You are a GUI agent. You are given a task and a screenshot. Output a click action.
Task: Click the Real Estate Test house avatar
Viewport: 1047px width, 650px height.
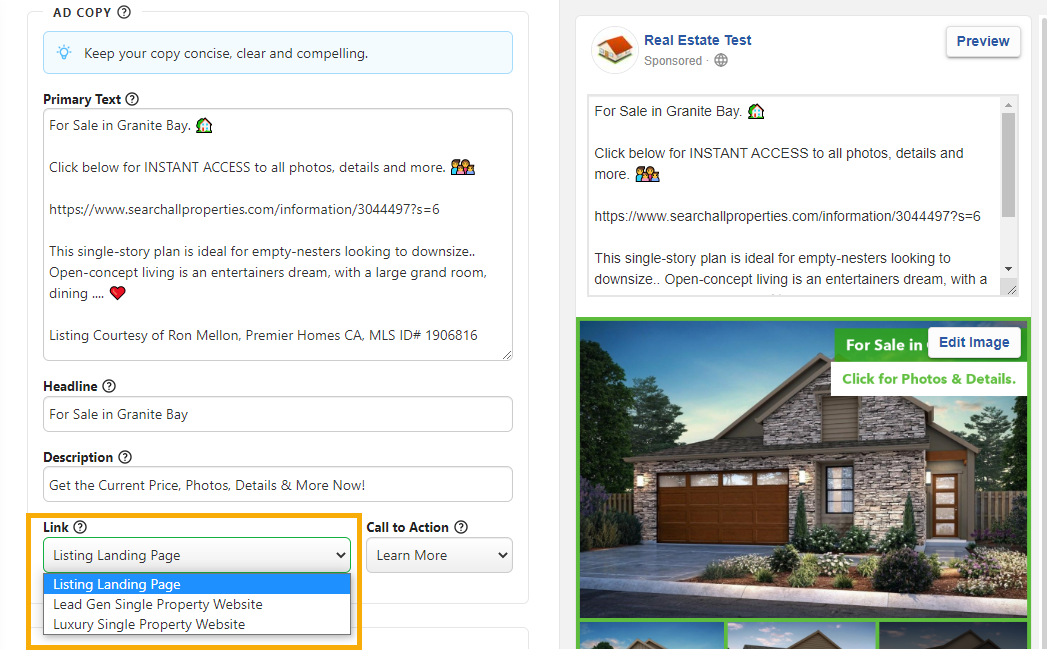(614, 50)
